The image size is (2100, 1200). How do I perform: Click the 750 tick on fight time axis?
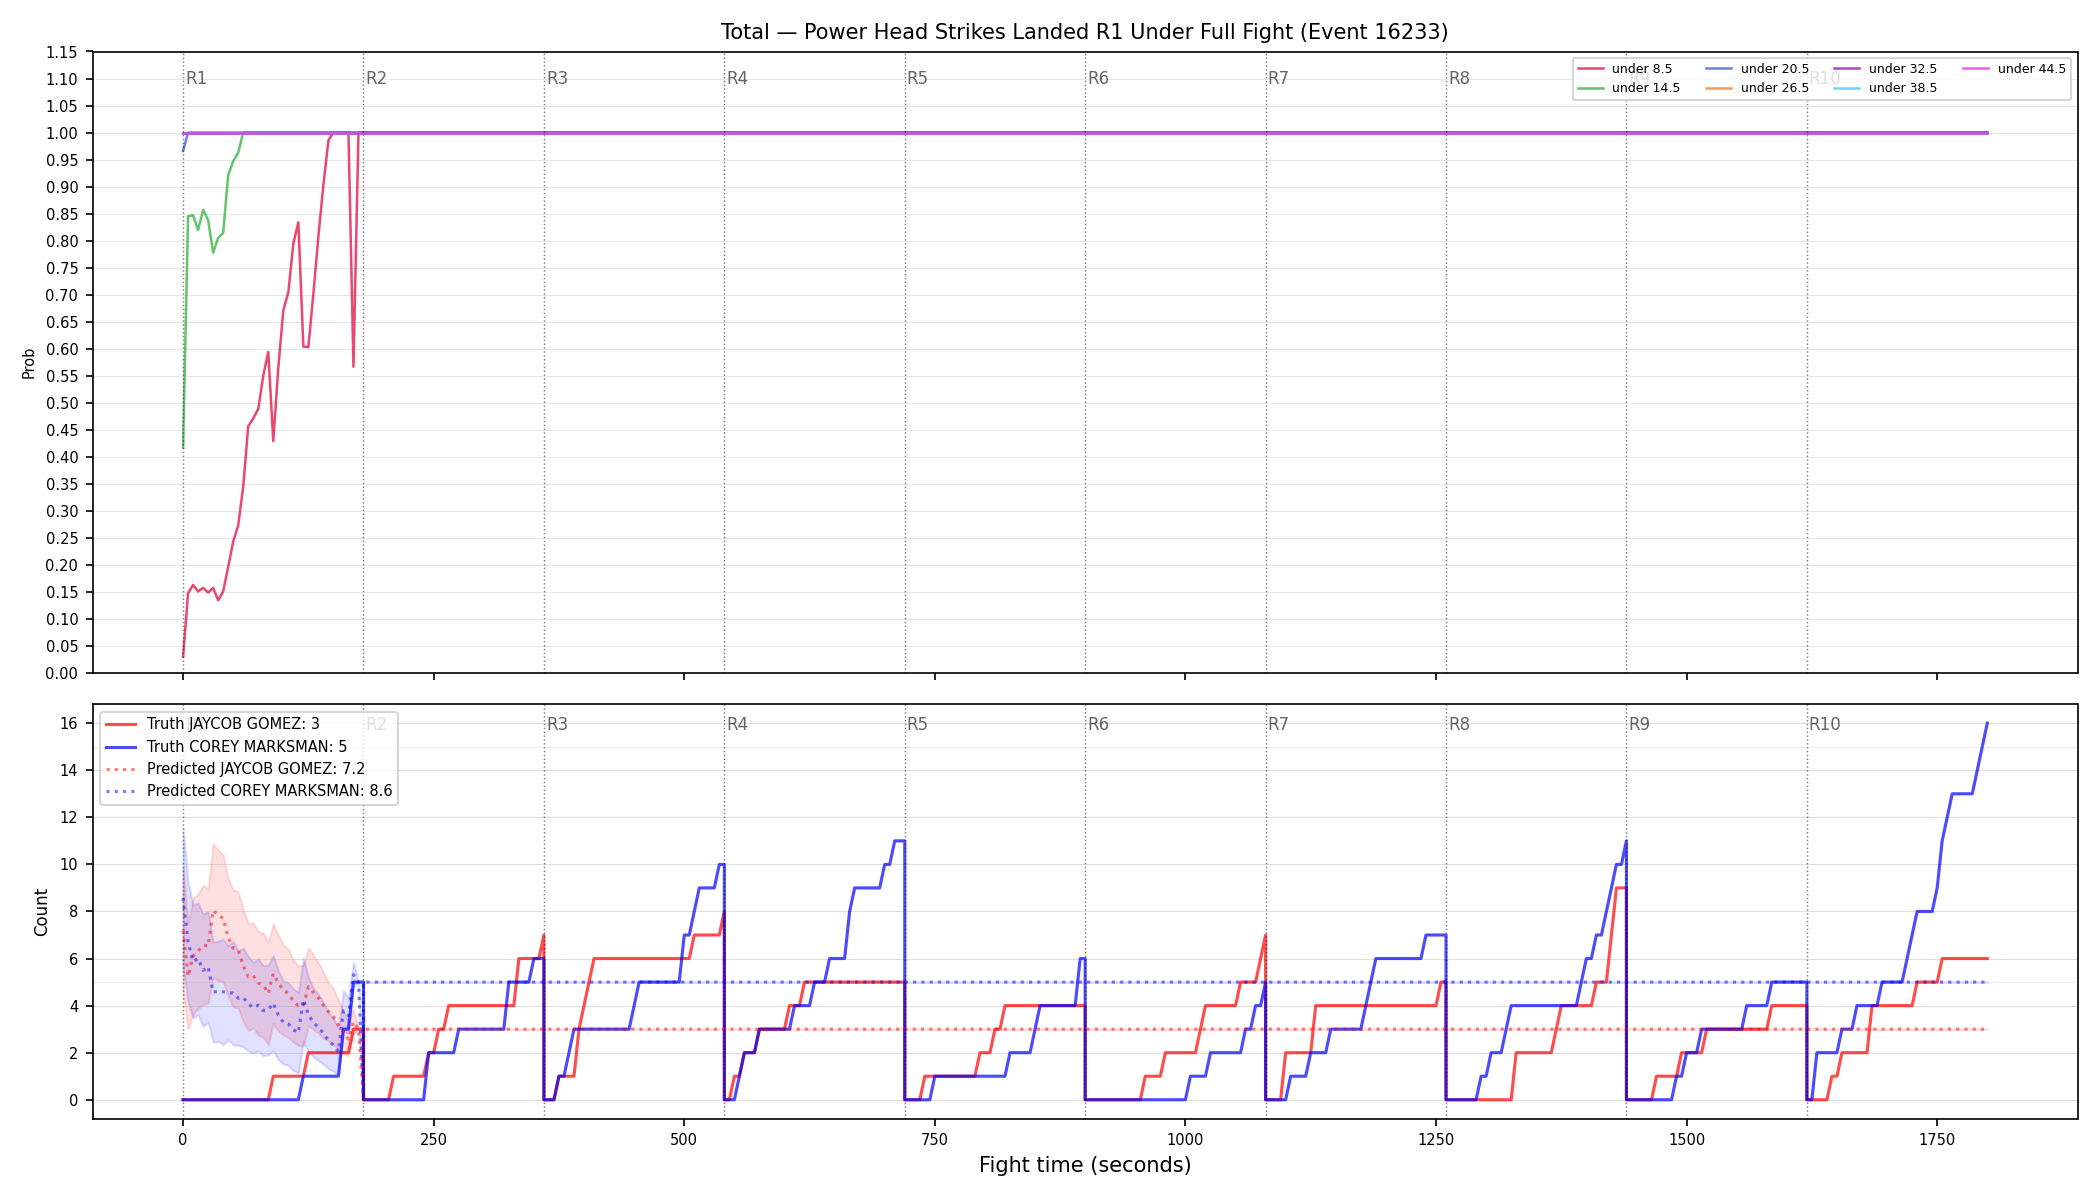934,1138
